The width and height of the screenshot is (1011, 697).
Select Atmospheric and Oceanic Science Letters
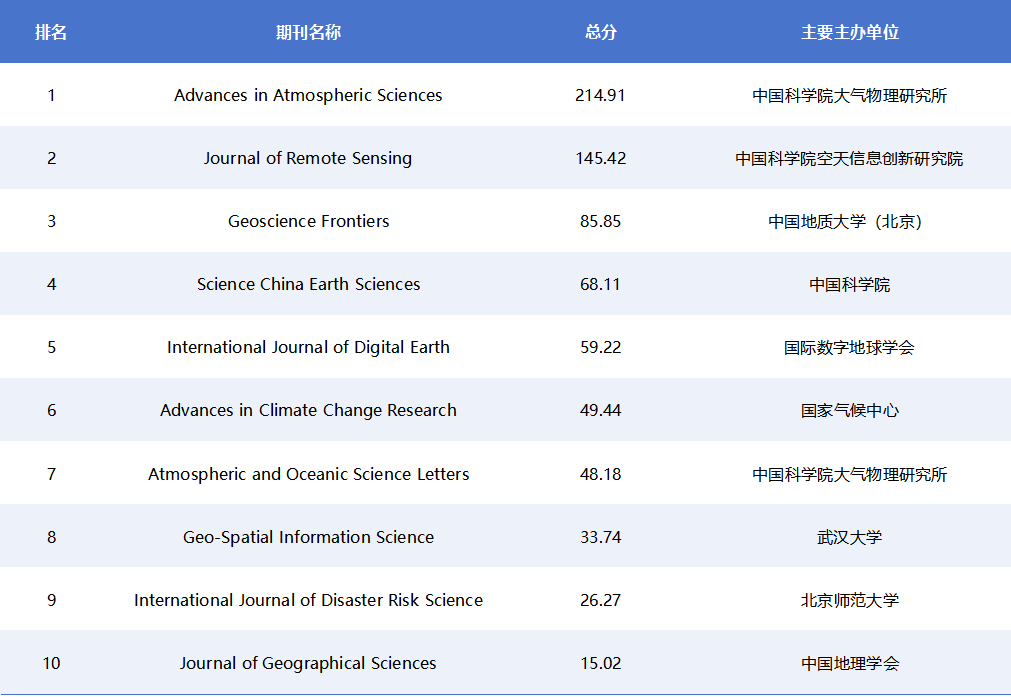click(308, 474)
